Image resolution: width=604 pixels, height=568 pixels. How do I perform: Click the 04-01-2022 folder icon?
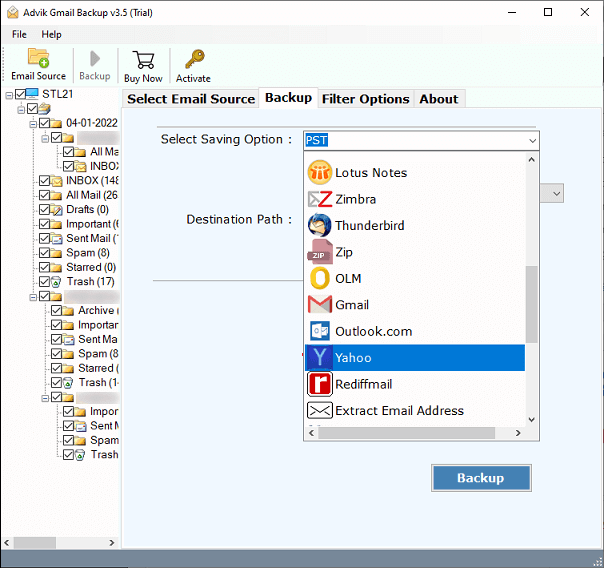pyautogui.click(x=56, y=123)
